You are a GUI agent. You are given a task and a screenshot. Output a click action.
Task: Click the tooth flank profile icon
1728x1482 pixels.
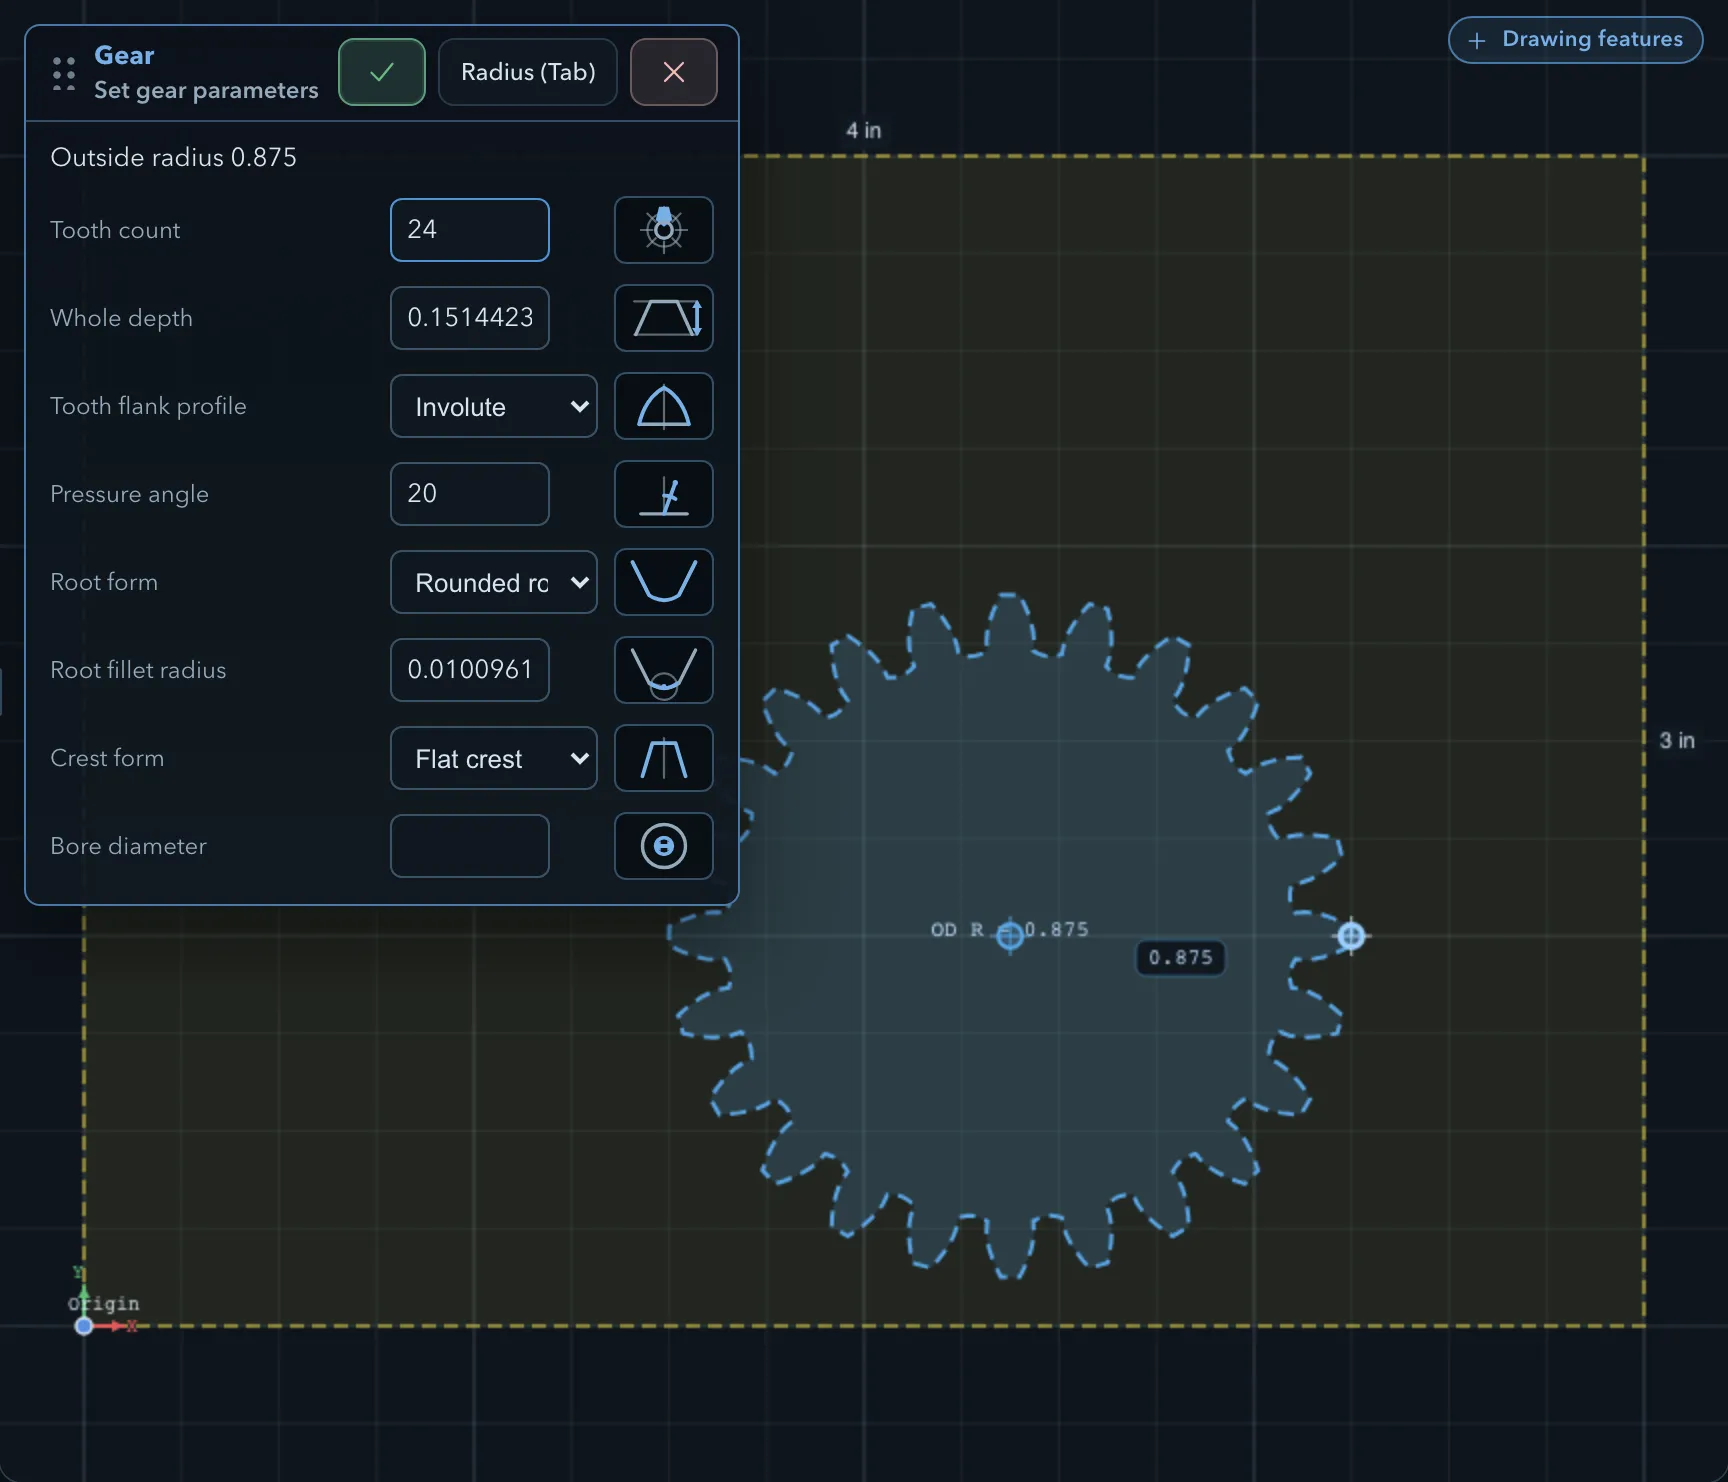[x=663, y=406]
